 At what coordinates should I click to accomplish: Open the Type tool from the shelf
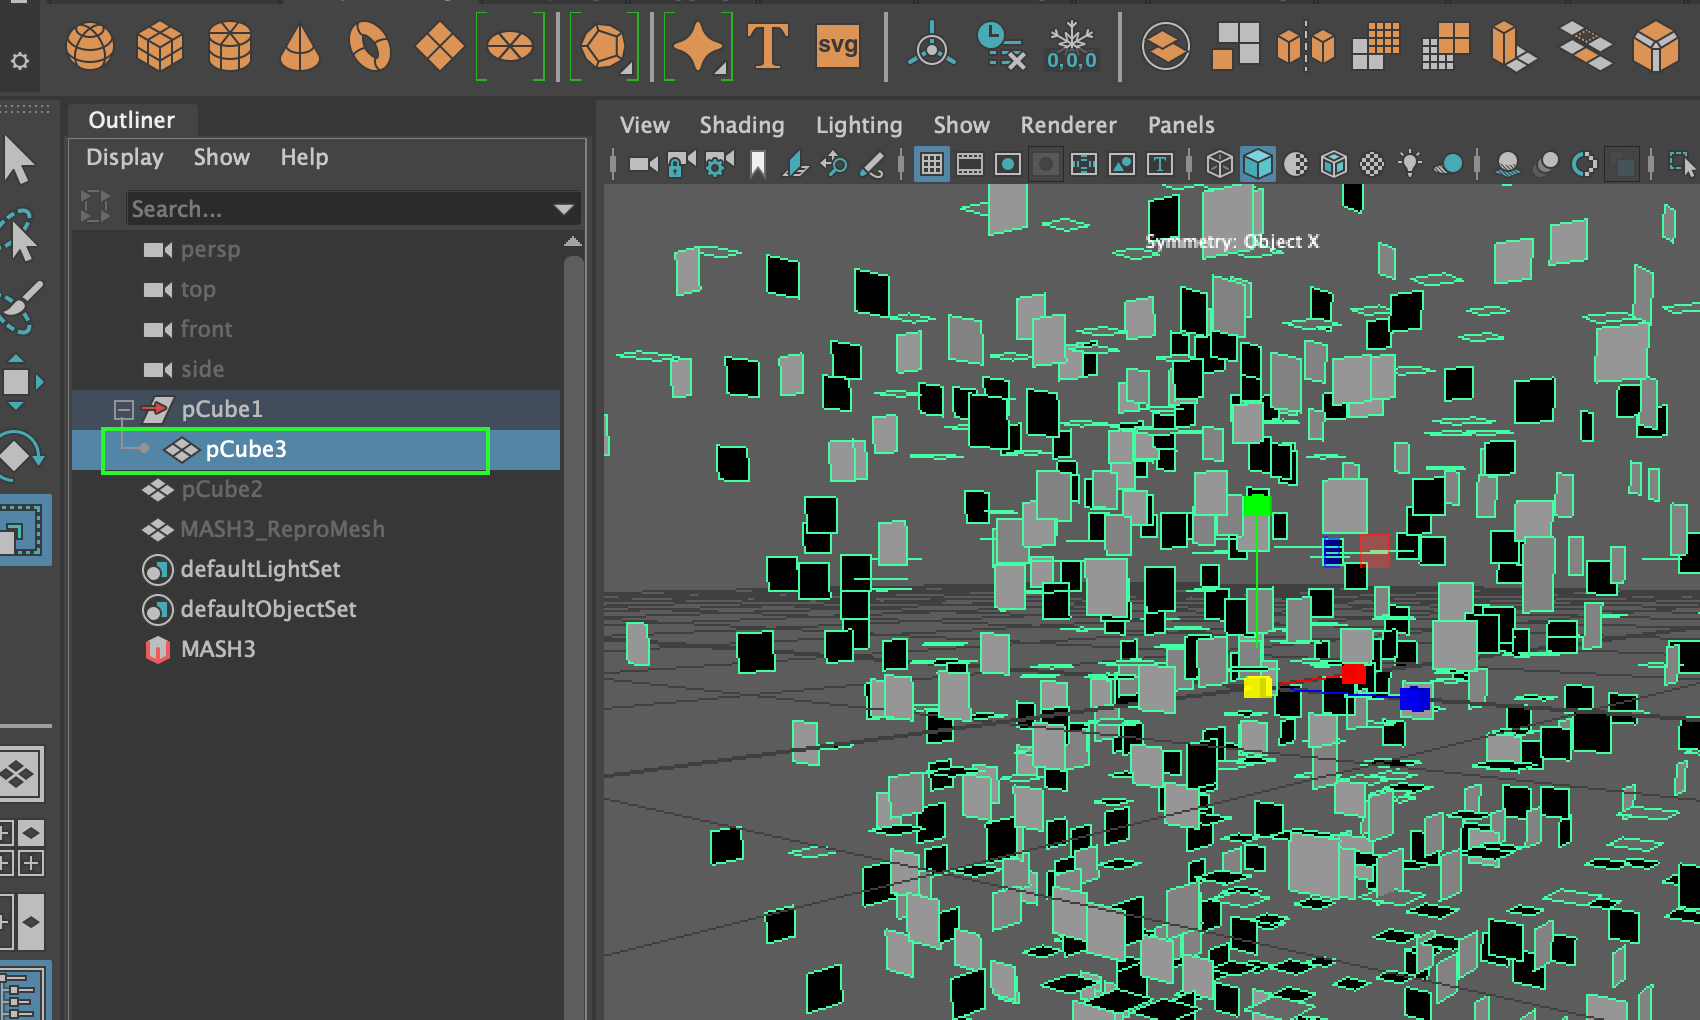[767, 45]
